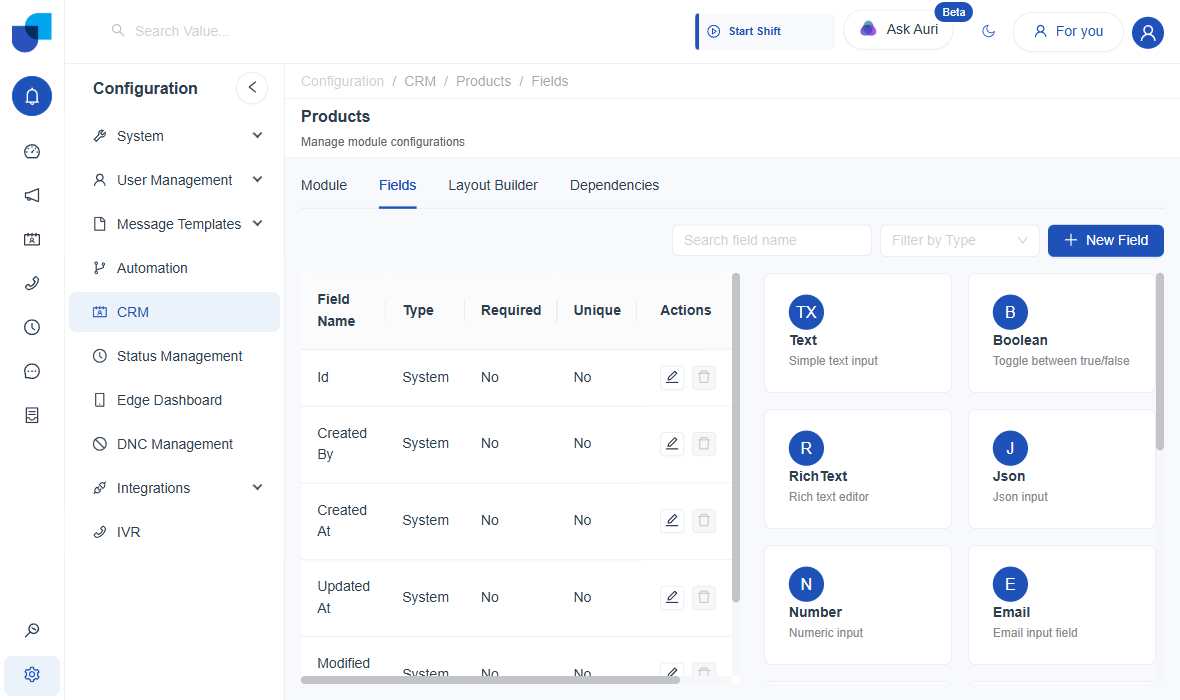This screenshot has width=1180, height=700.
Task: Select the Text field type card
Action: pos(858,333)
